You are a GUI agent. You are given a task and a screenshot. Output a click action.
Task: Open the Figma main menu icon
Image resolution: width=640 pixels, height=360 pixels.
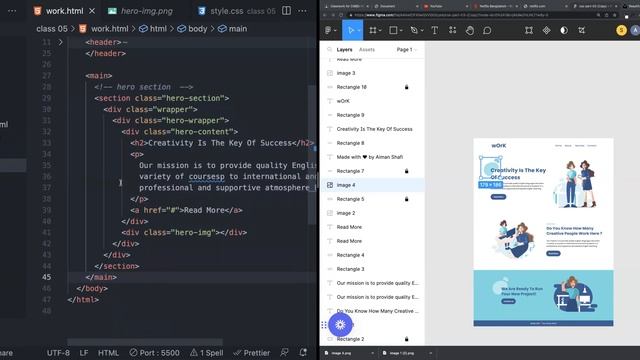pos(329,30)
